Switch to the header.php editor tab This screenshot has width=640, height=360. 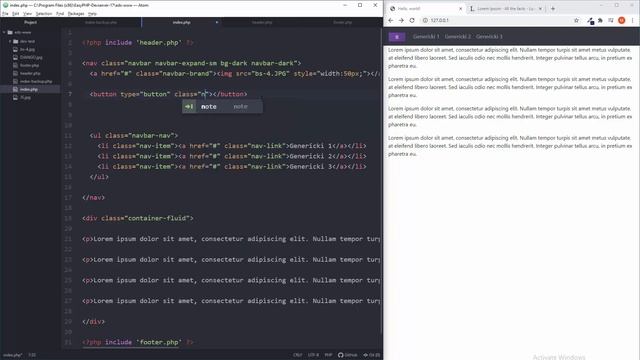(262, 22)
